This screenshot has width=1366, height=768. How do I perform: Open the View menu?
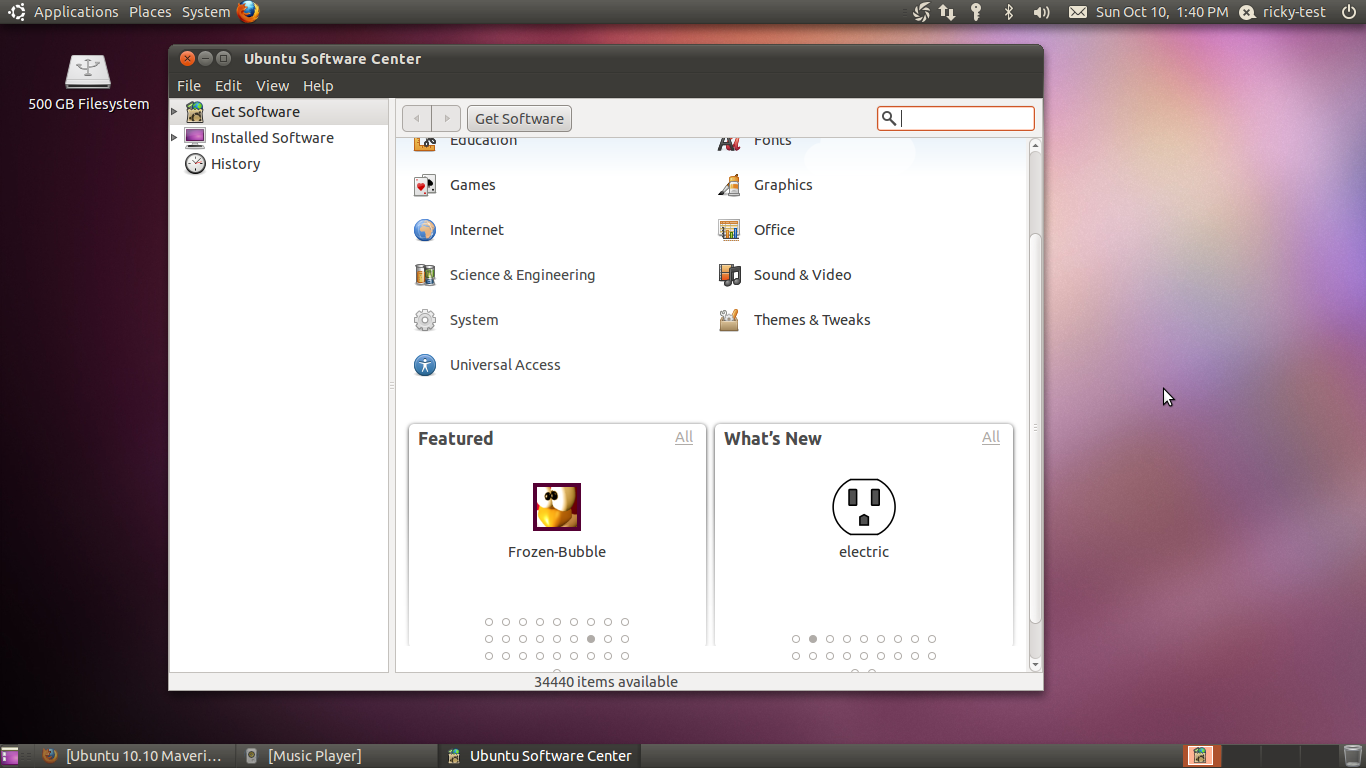[x=272, y=86]
